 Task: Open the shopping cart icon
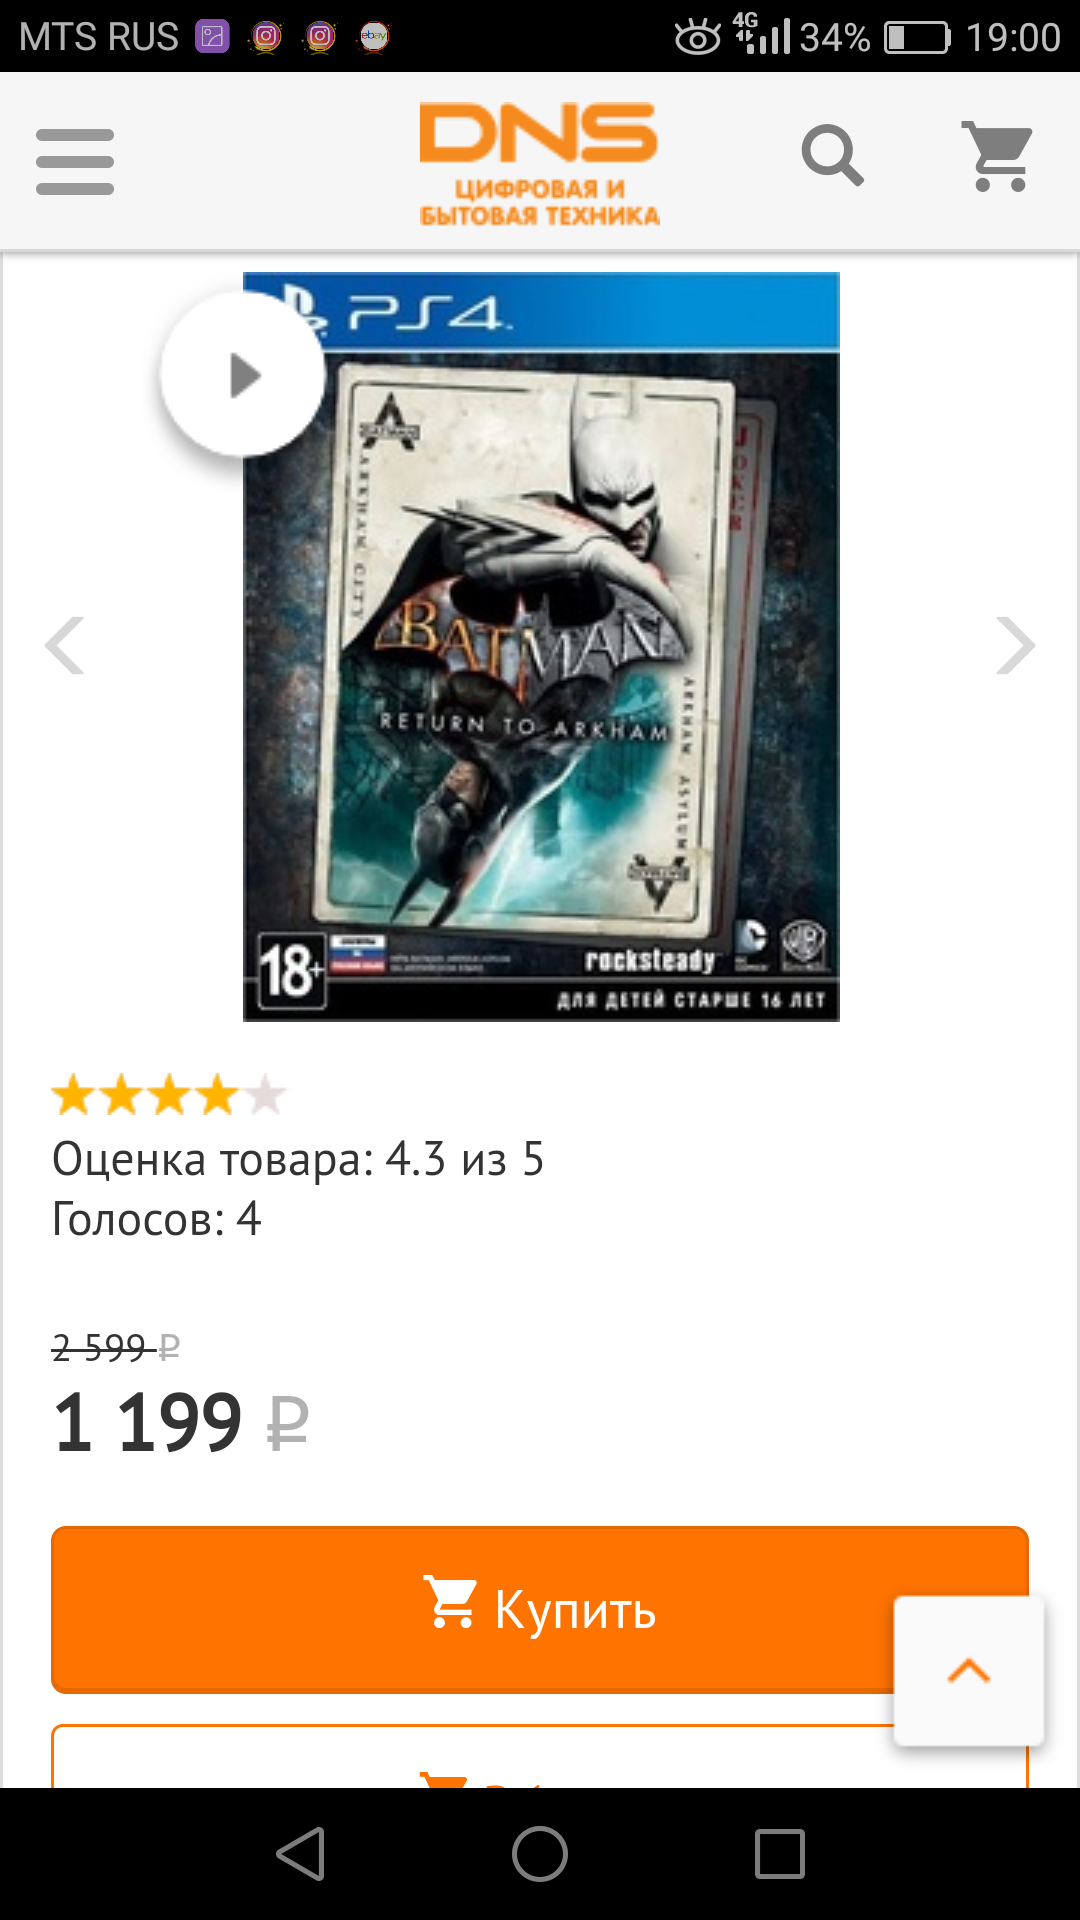point(997,156)
